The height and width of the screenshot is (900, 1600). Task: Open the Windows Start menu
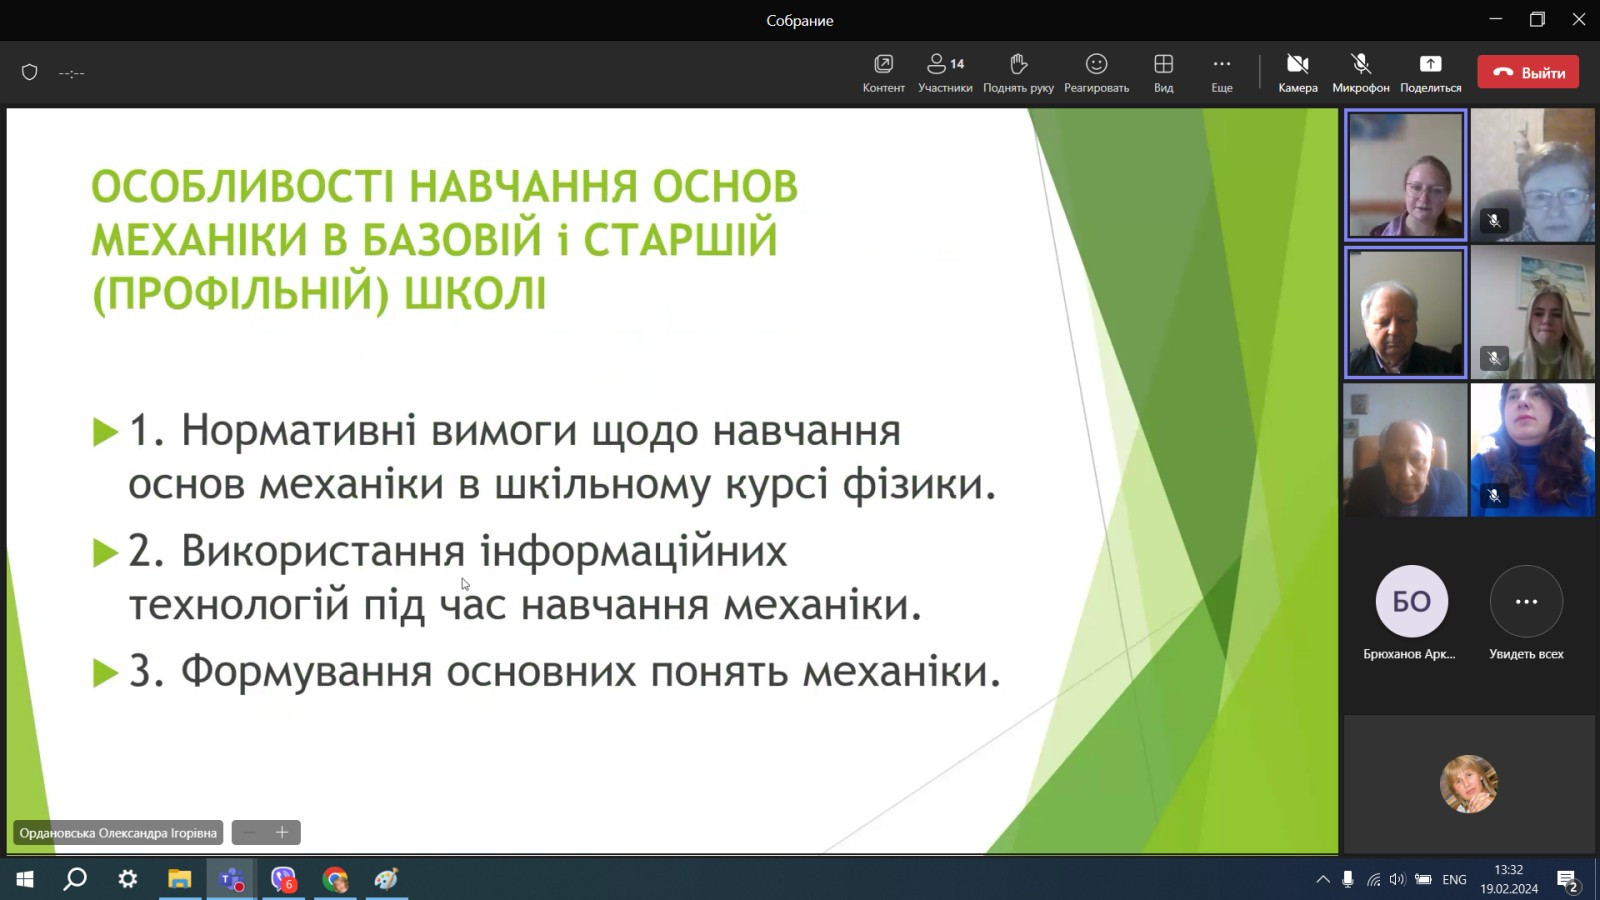click(x=25, y=879)
